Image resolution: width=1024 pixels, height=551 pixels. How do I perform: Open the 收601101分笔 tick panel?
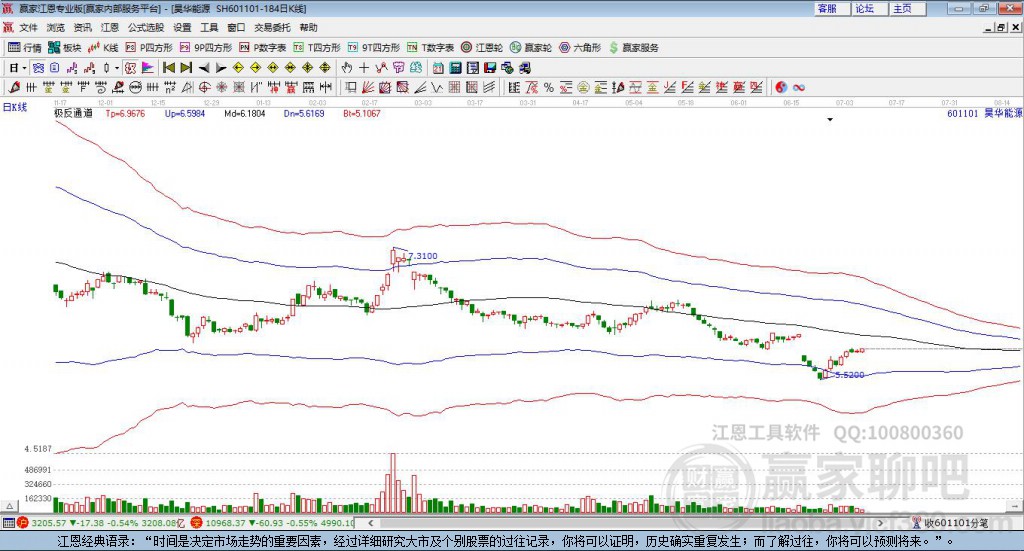click(952, 523)
